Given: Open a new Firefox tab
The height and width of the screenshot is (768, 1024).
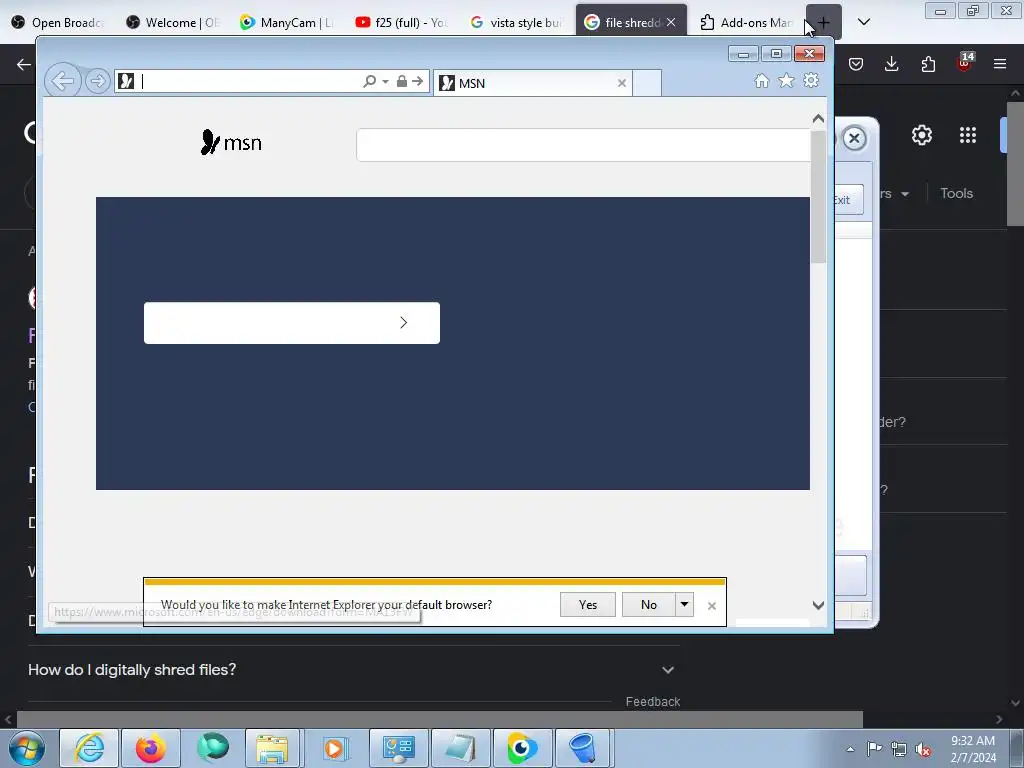Looking at the screenshot, I should [x=824, y=22].
